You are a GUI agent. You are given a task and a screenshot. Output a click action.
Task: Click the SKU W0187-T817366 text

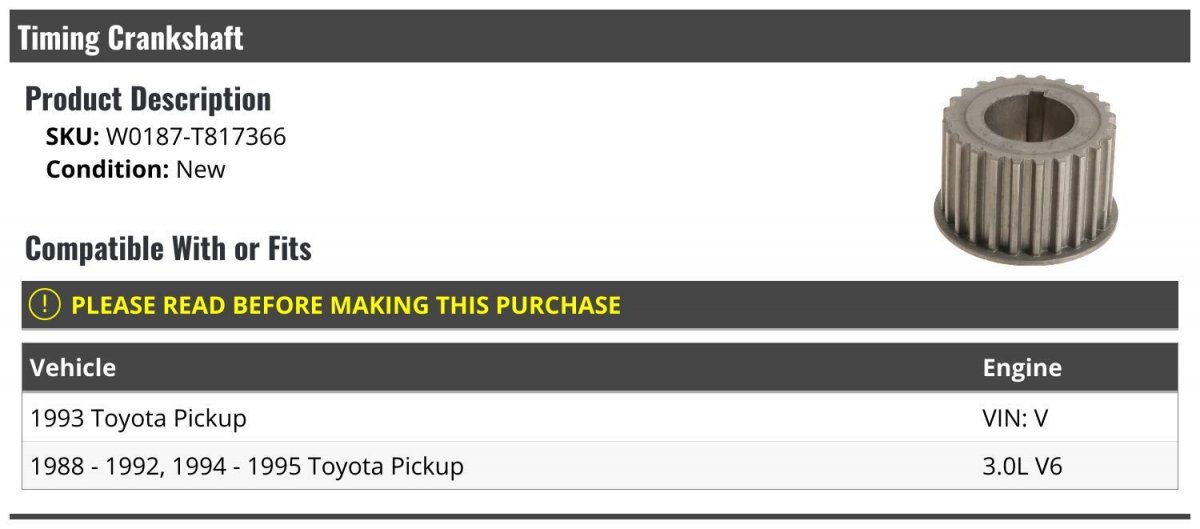[x=166, y=137]
